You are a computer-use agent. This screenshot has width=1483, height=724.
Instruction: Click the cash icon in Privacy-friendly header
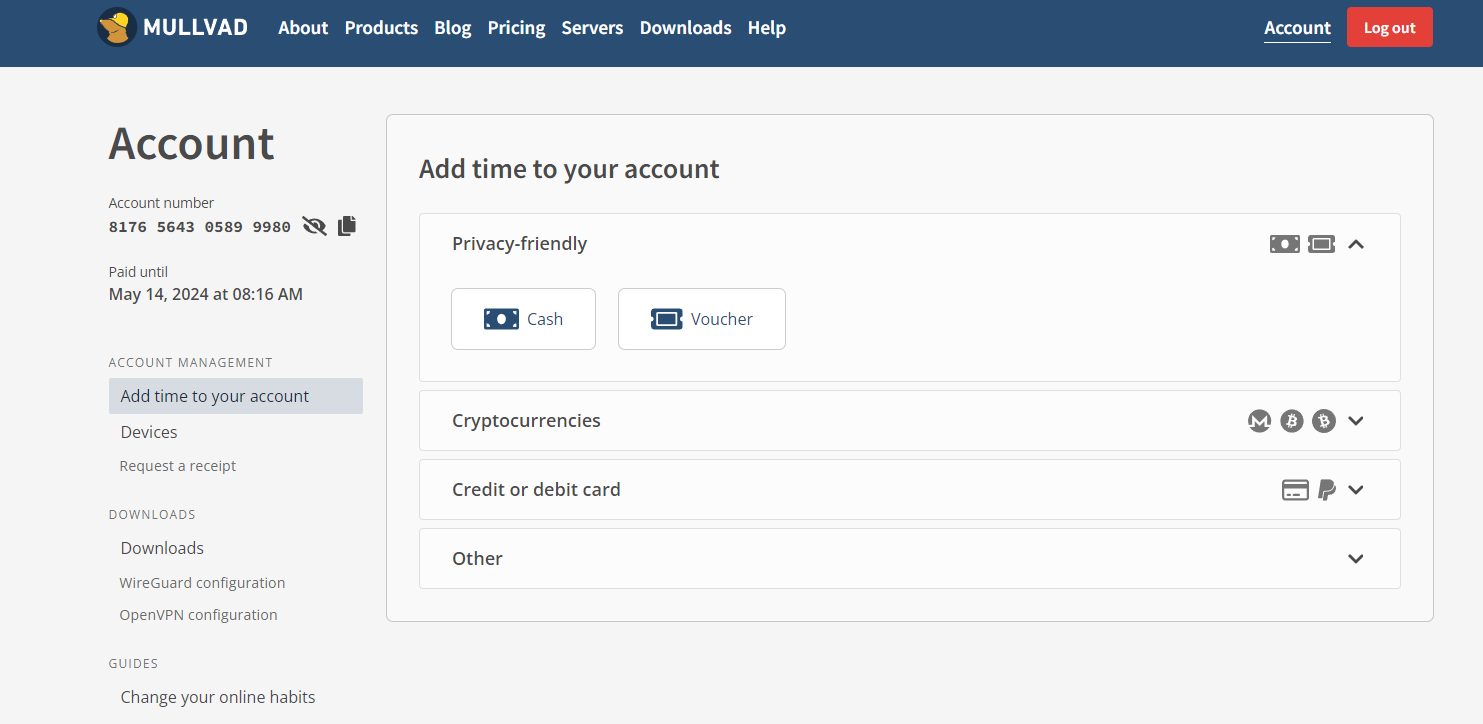tap(1285, 244)
